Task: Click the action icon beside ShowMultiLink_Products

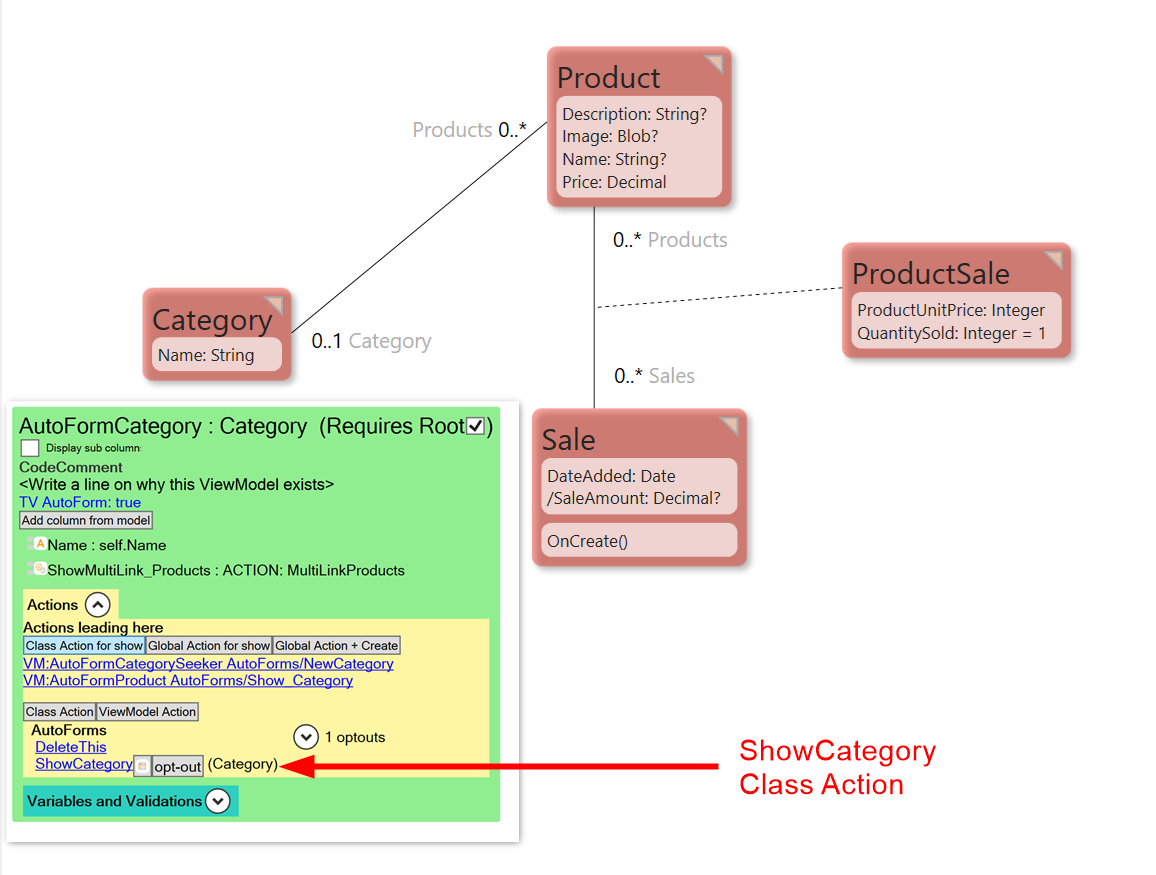Action: click(39, 570)
